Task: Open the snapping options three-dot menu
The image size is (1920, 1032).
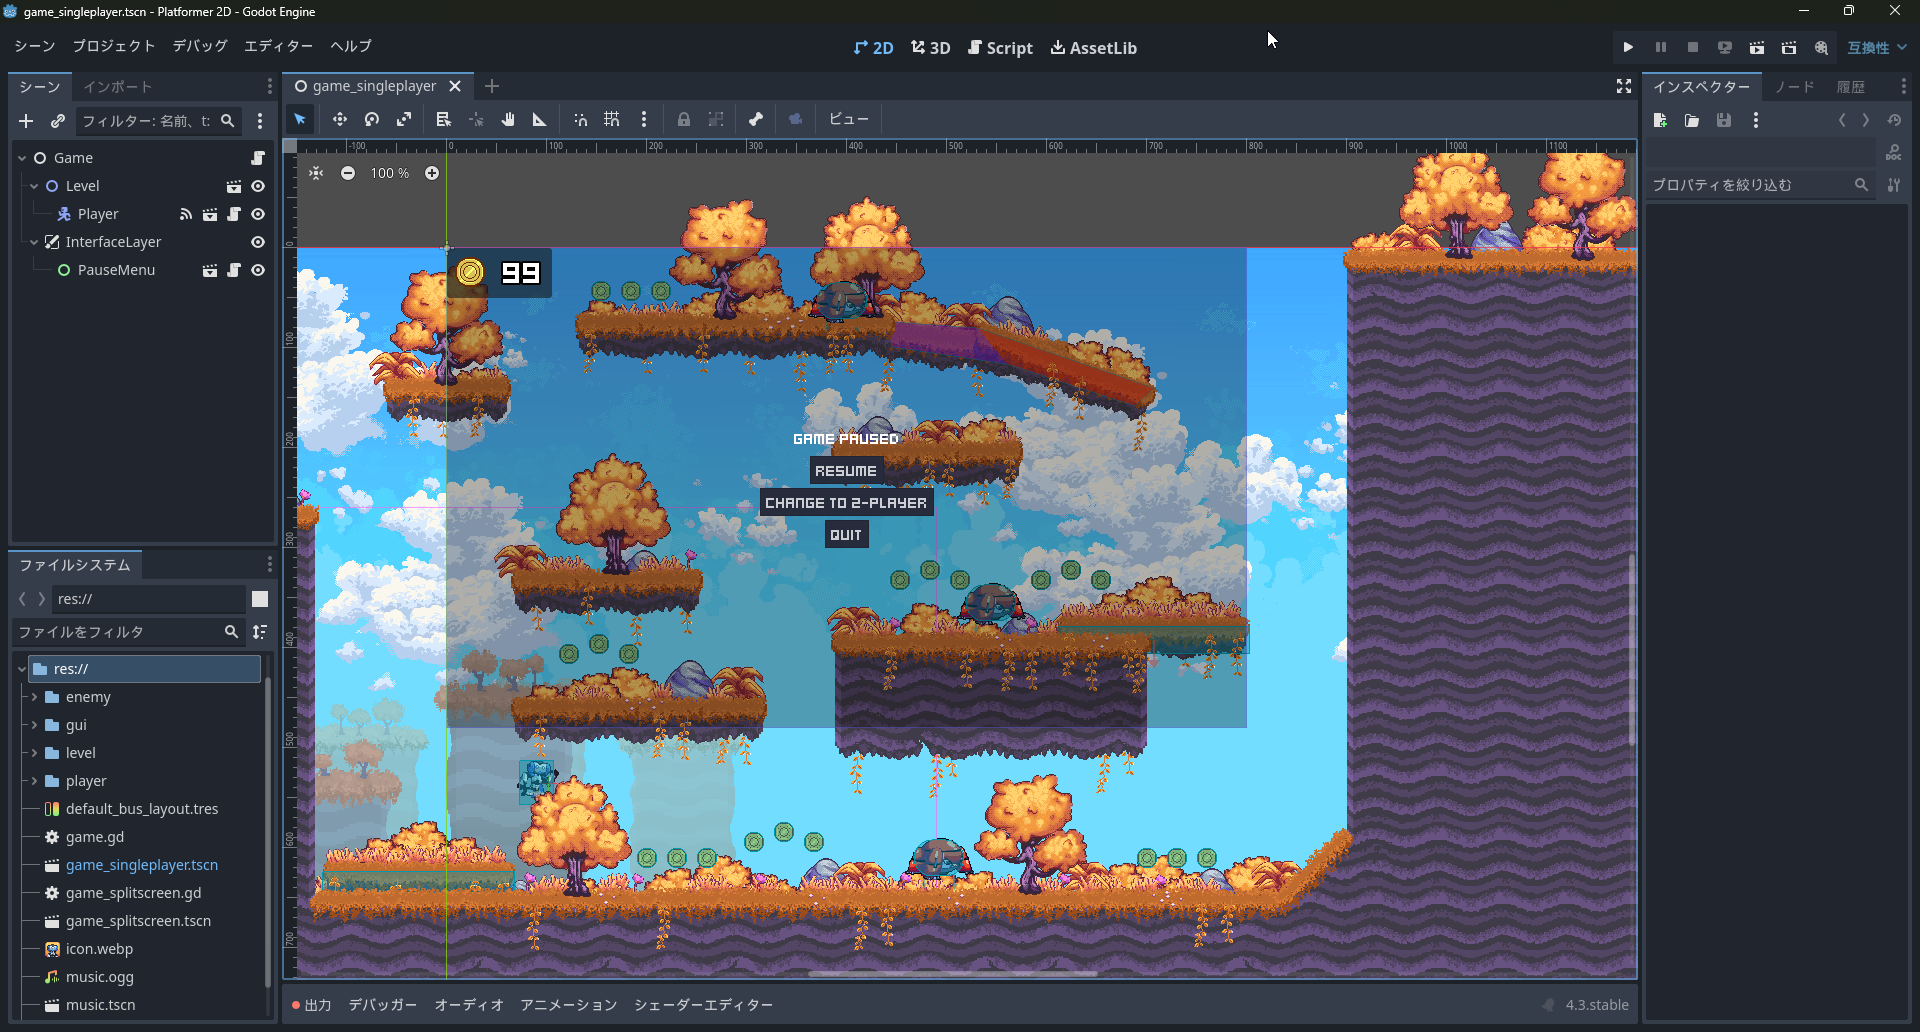Action: (644, 119)
